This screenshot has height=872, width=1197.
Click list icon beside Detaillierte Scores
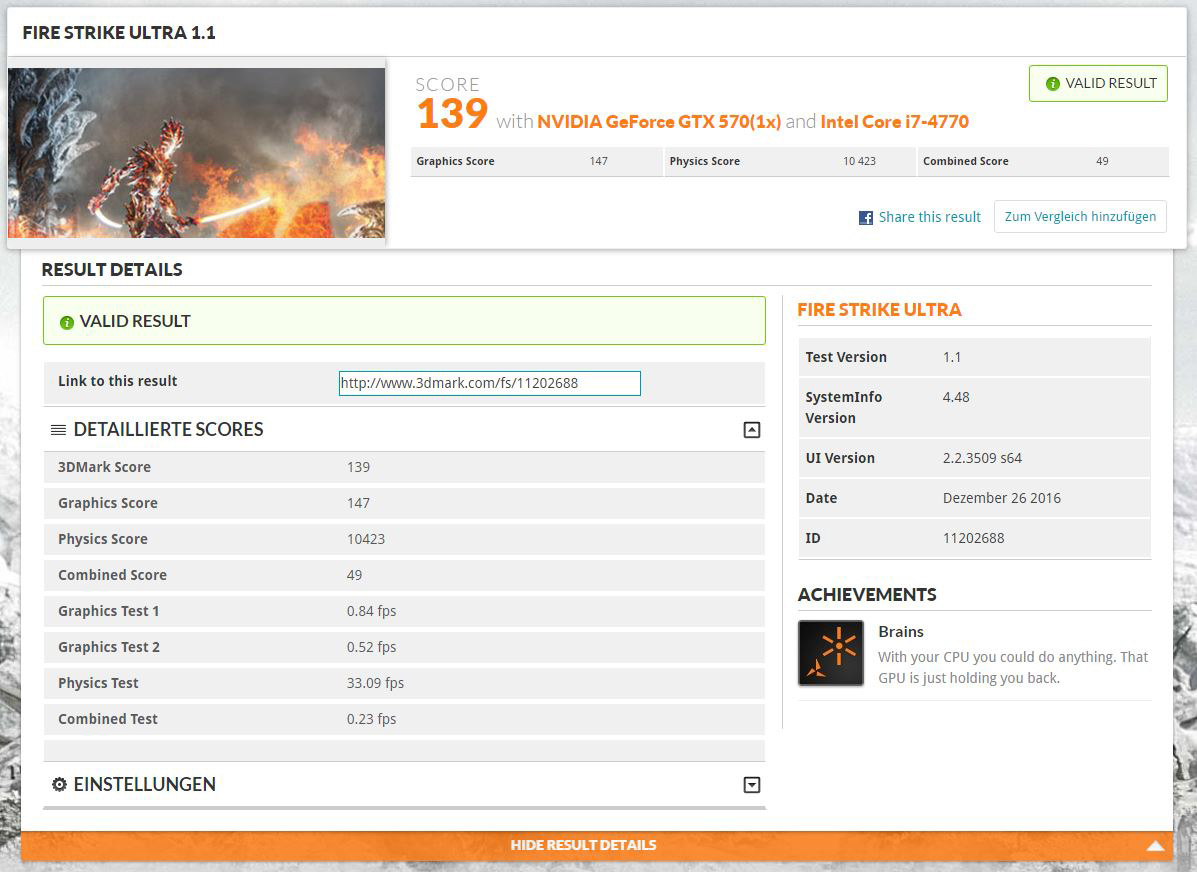58,430
